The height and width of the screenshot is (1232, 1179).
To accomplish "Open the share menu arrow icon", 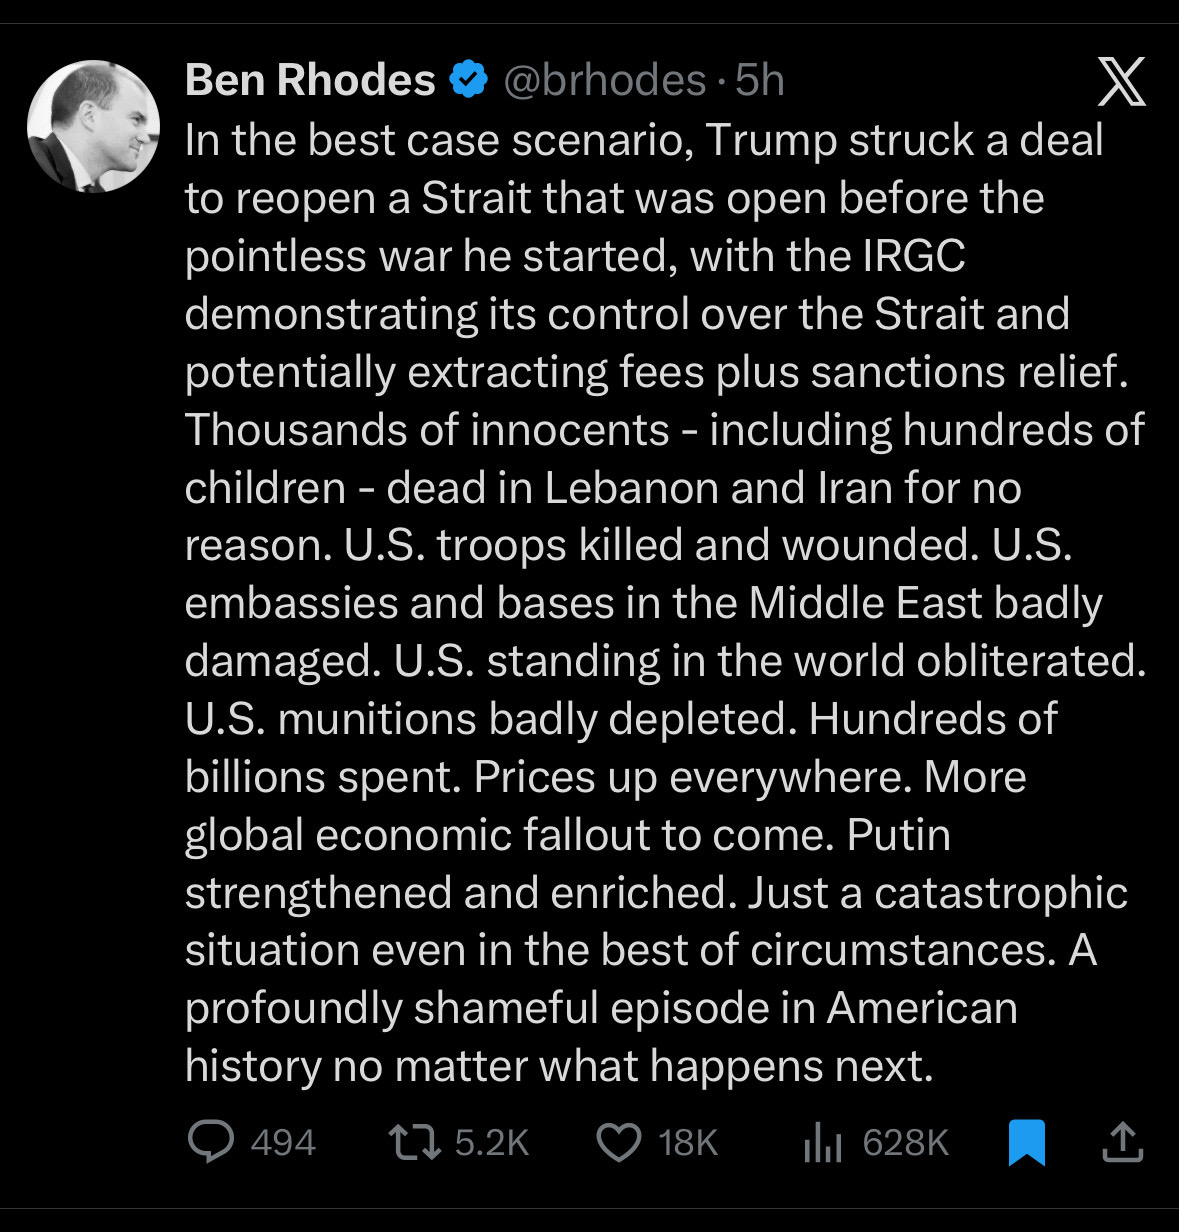I will click(x=1121, y=1142).
